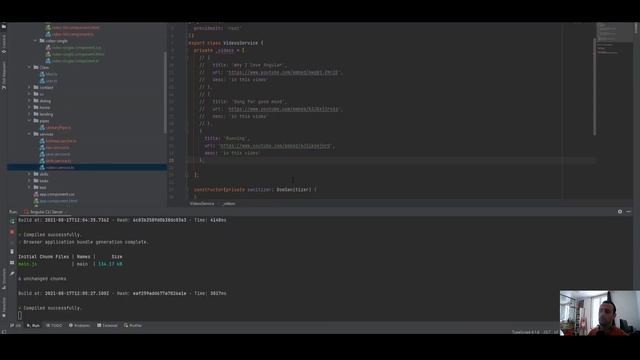This screenshot has width=640, height=360.
Task: Open the run panel layout icon
Action: (x=12, y=262)
